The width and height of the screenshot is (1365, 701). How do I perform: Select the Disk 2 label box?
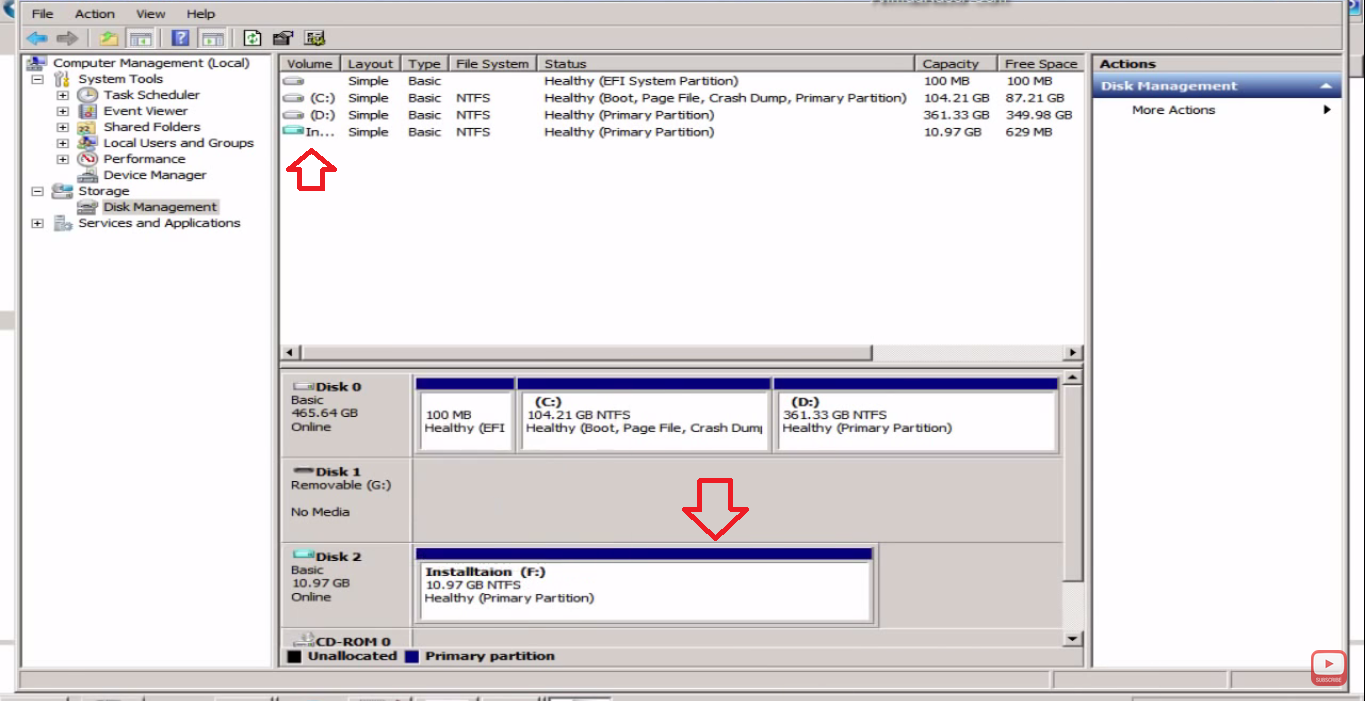[346, 585]
